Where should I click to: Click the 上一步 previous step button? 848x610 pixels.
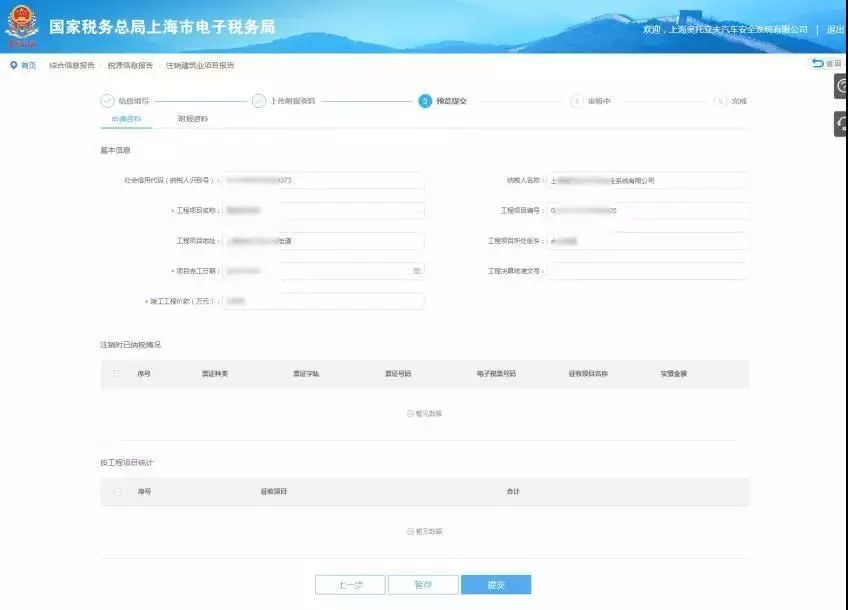350,585
